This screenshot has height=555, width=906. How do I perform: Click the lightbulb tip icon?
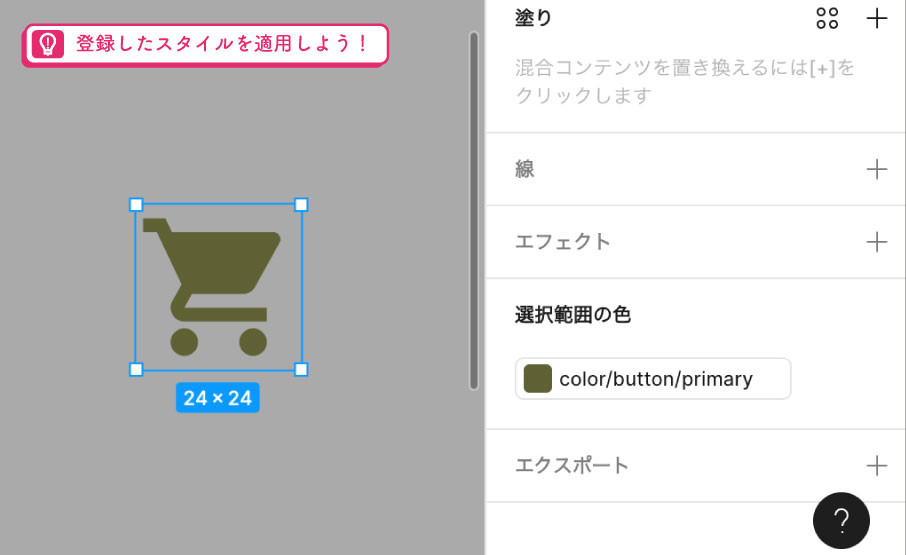[47, 44]
